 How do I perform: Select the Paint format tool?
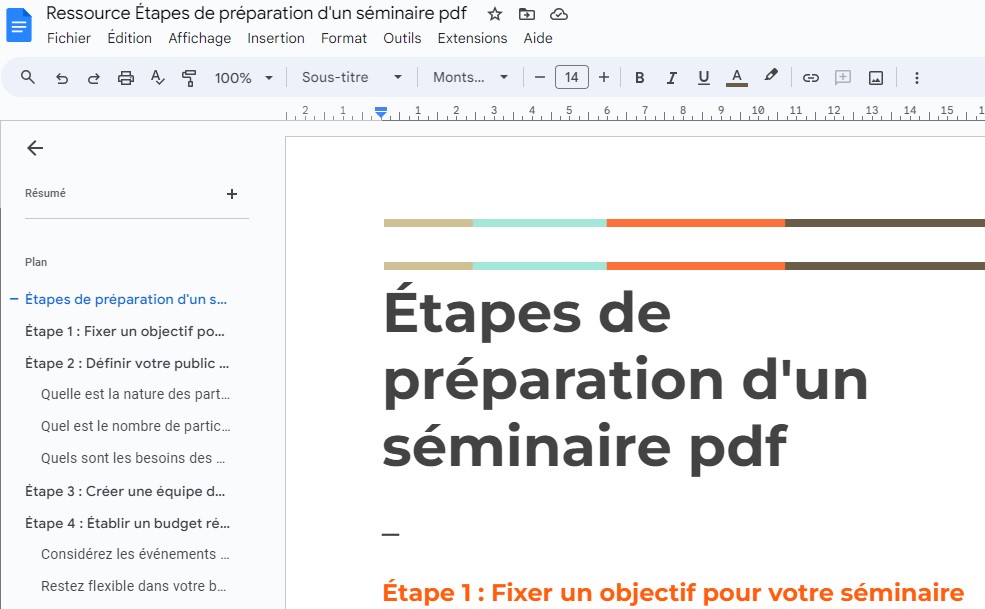click(x=189, y=77)
